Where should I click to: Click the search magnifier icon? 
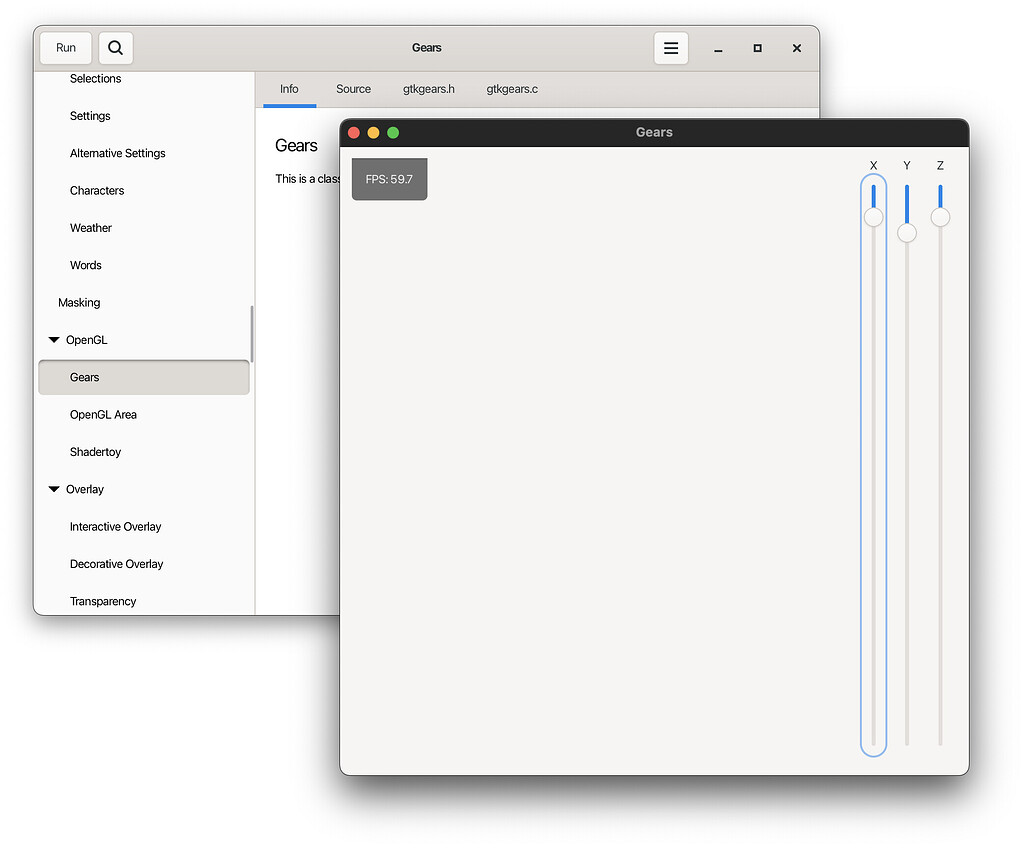pyautogui.click(x=115, y=47)
